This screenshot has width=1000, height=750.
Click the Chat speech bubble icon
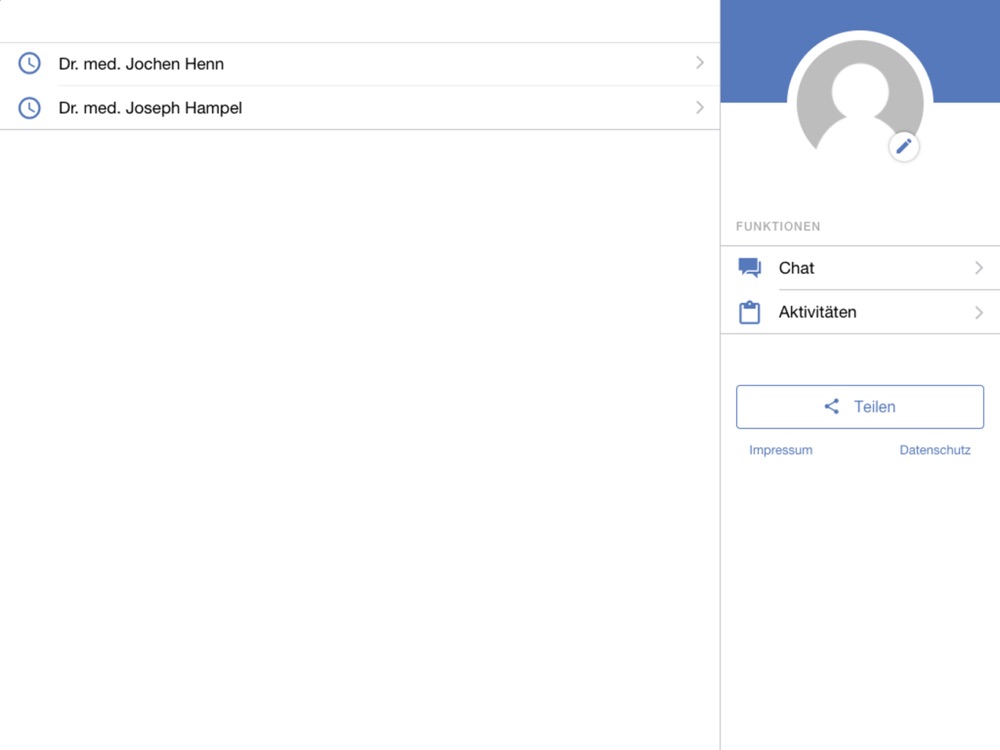click(750, 268)
